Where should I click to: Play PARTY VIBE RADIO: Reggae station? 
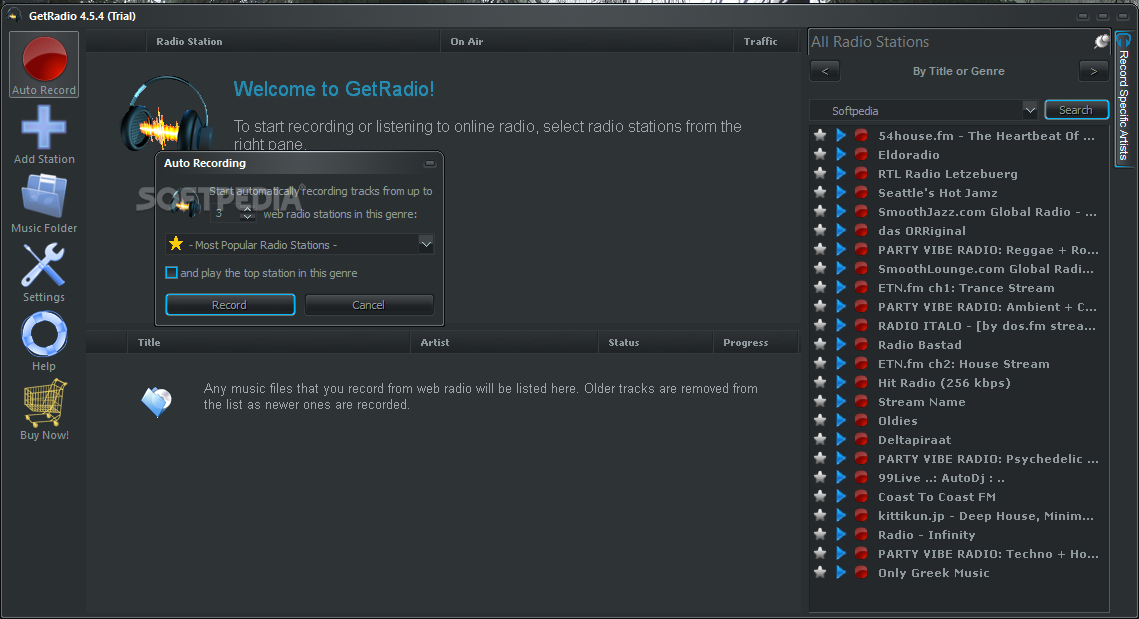pos(840,249)
